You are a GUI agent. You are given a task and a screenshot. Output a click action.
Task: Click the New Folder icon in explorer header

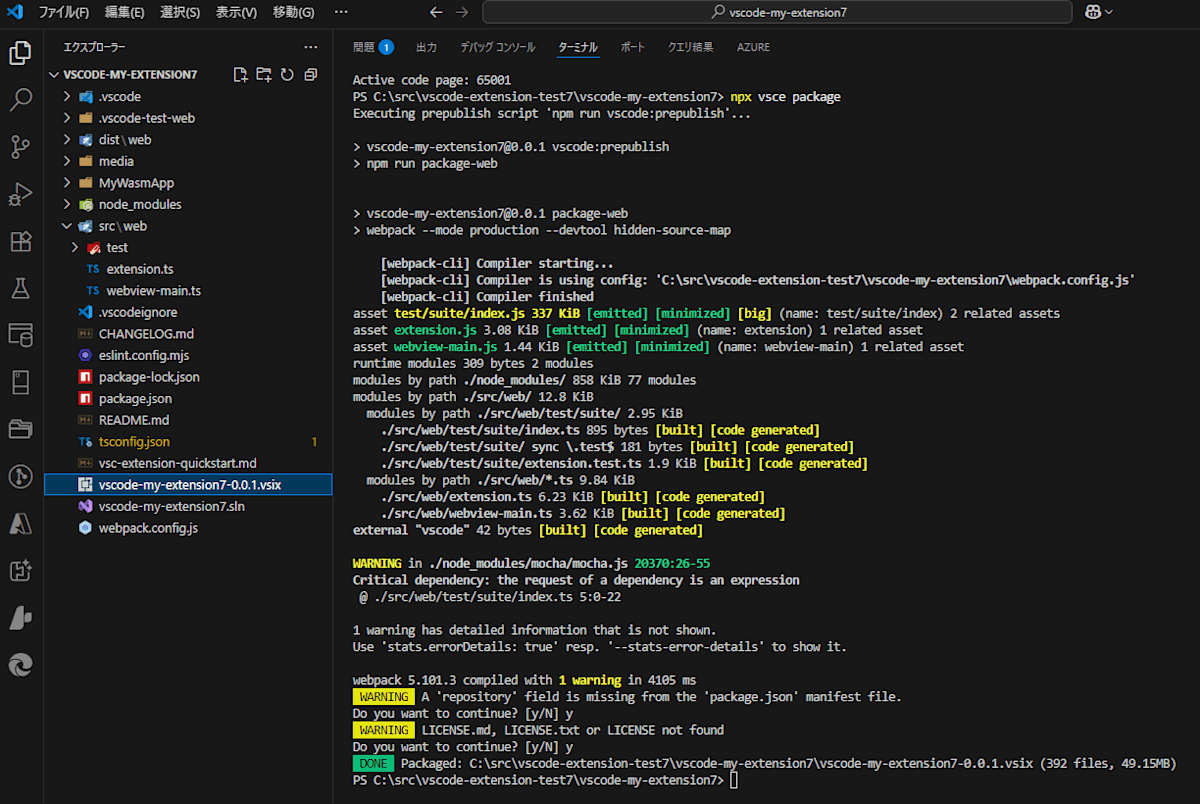click(263, 75)
